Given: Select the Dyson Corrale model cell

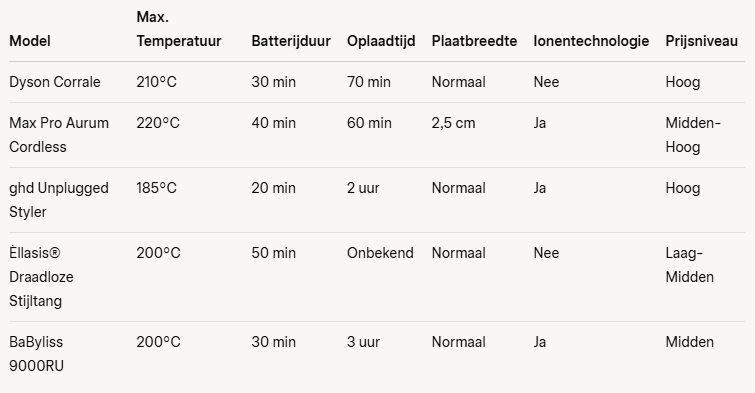Looking at the screenshot, I should (x=55, y=82).
